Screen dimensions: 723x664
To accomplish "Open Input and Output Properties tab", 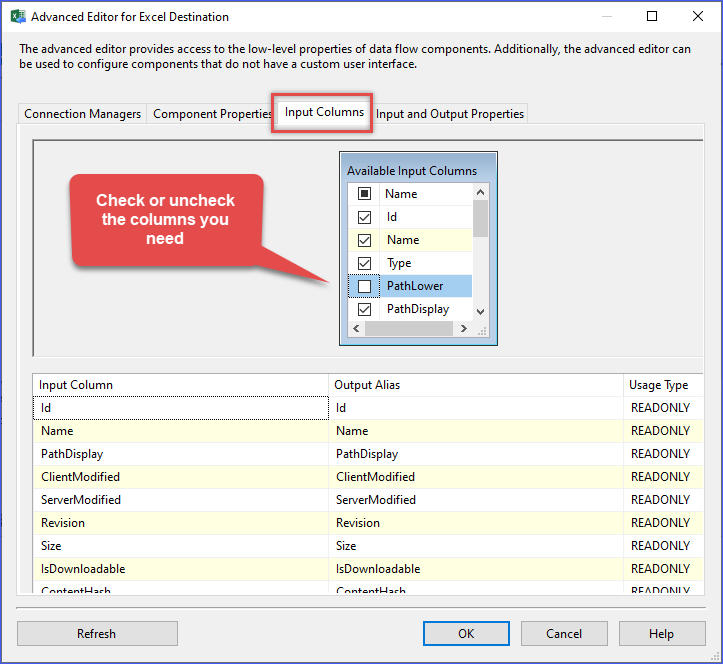I will click(450, 113).
